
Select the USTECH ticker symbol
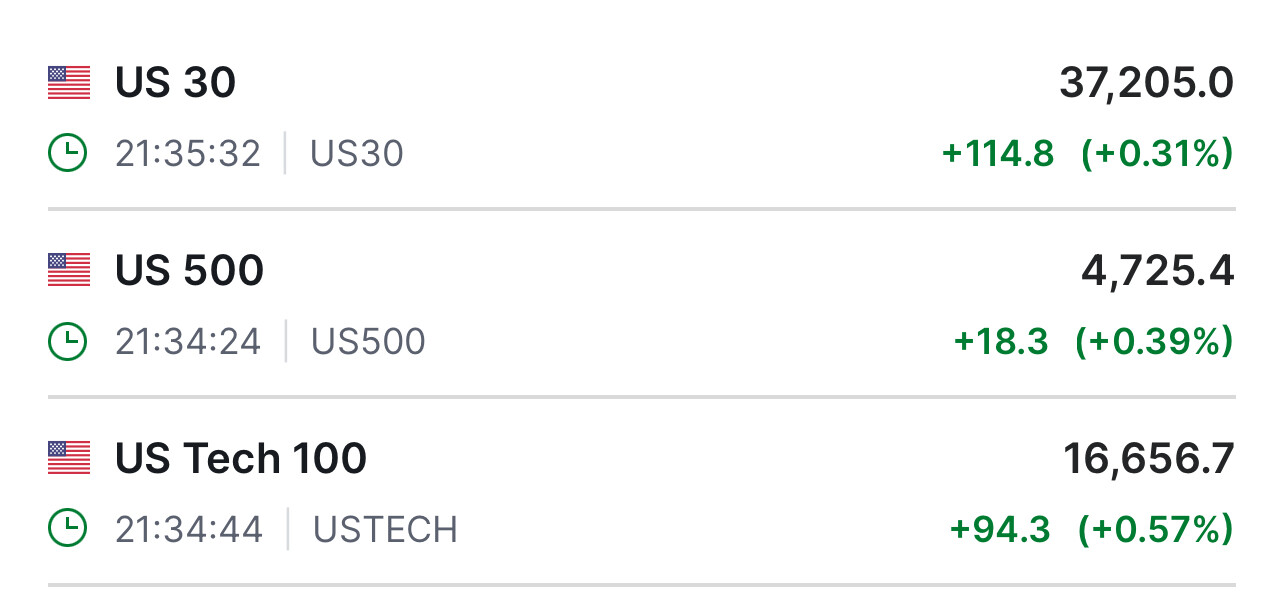click(385, 529)
